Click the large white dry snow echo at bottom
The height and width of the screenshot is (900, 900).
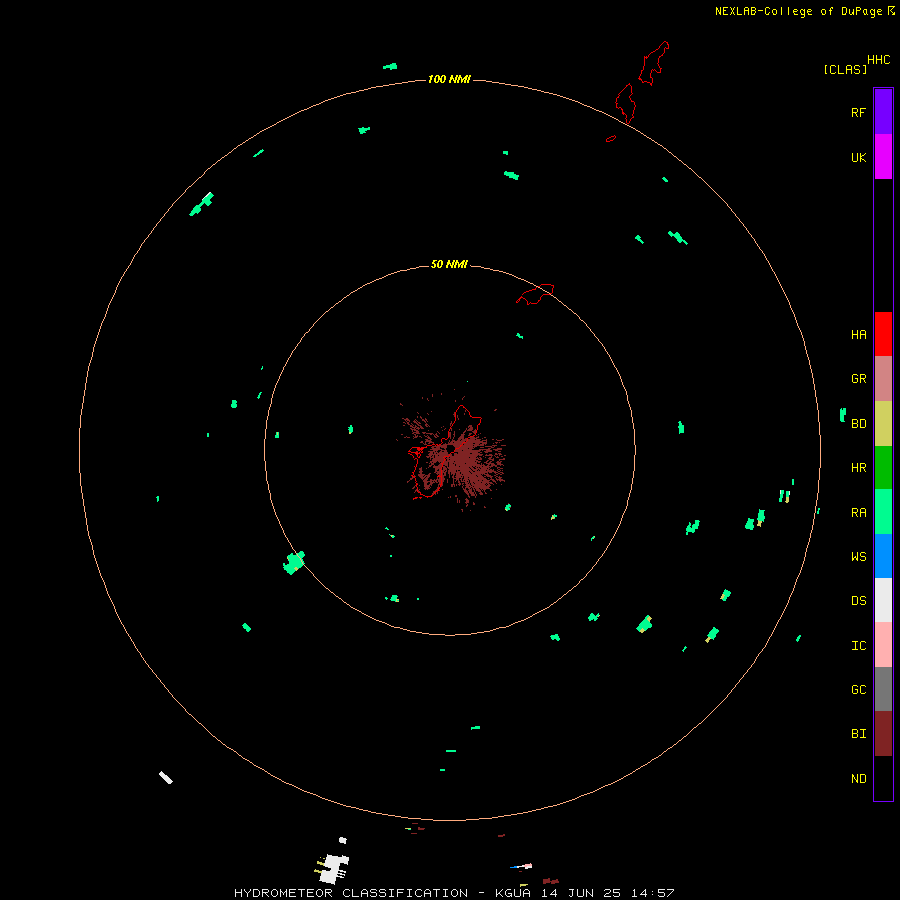[x=333, y=868]
